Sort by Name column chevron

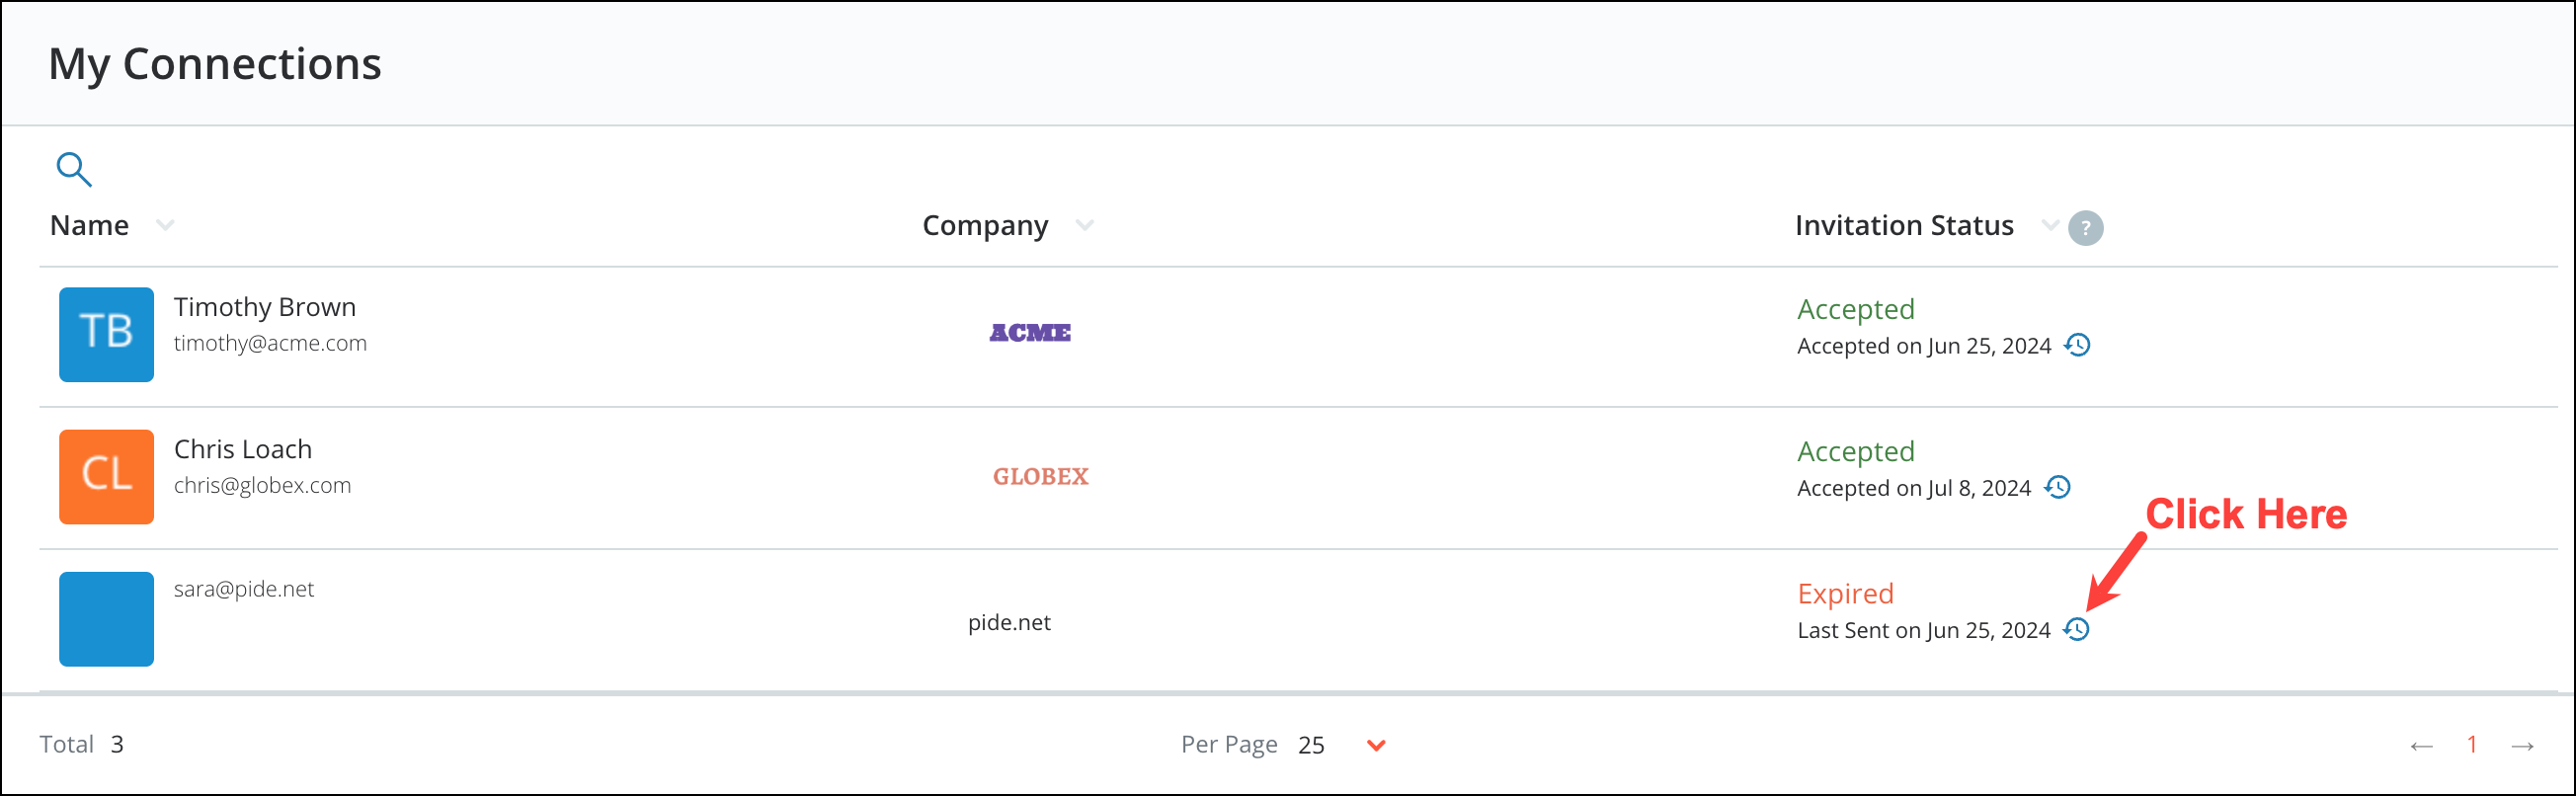(x=165, y=225)
